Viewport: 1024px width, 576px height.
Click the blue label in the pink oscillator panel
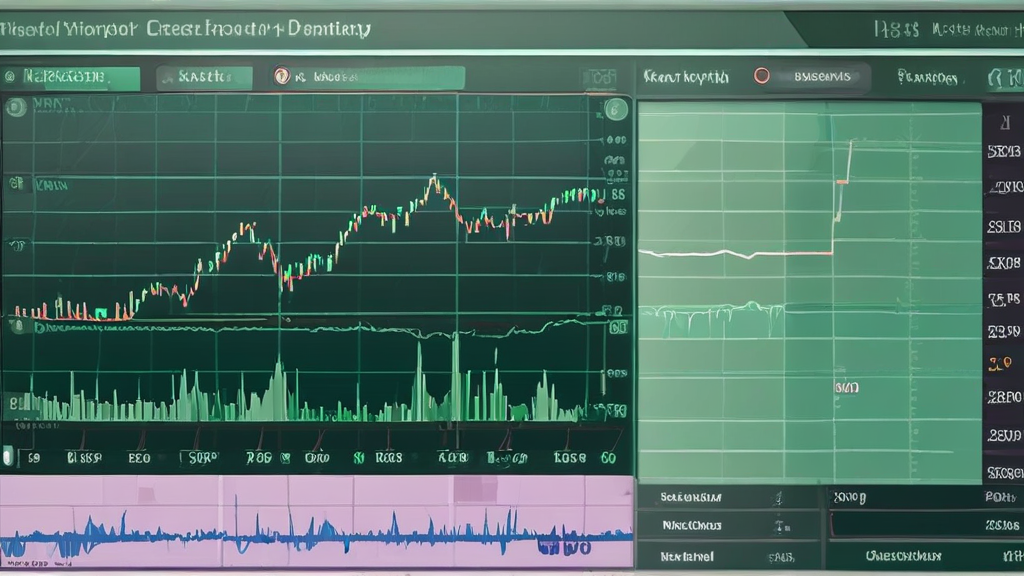[565, 547]
